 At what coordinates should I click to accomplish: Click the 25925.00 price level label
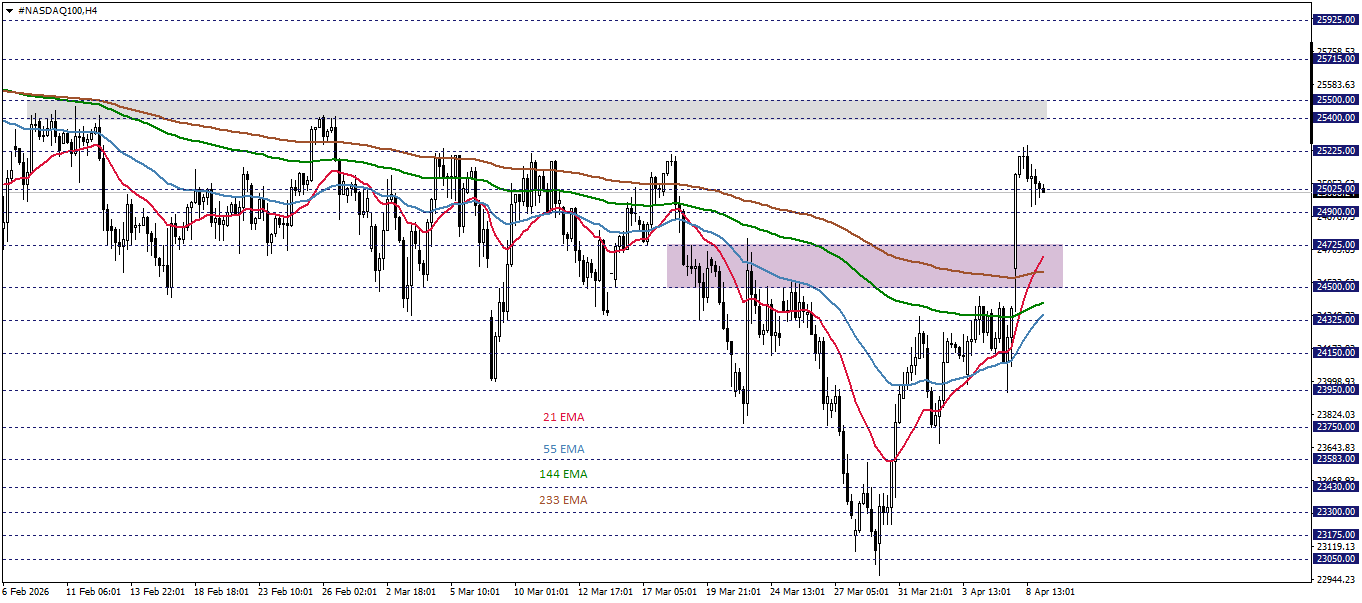(x=1334, y=18)
